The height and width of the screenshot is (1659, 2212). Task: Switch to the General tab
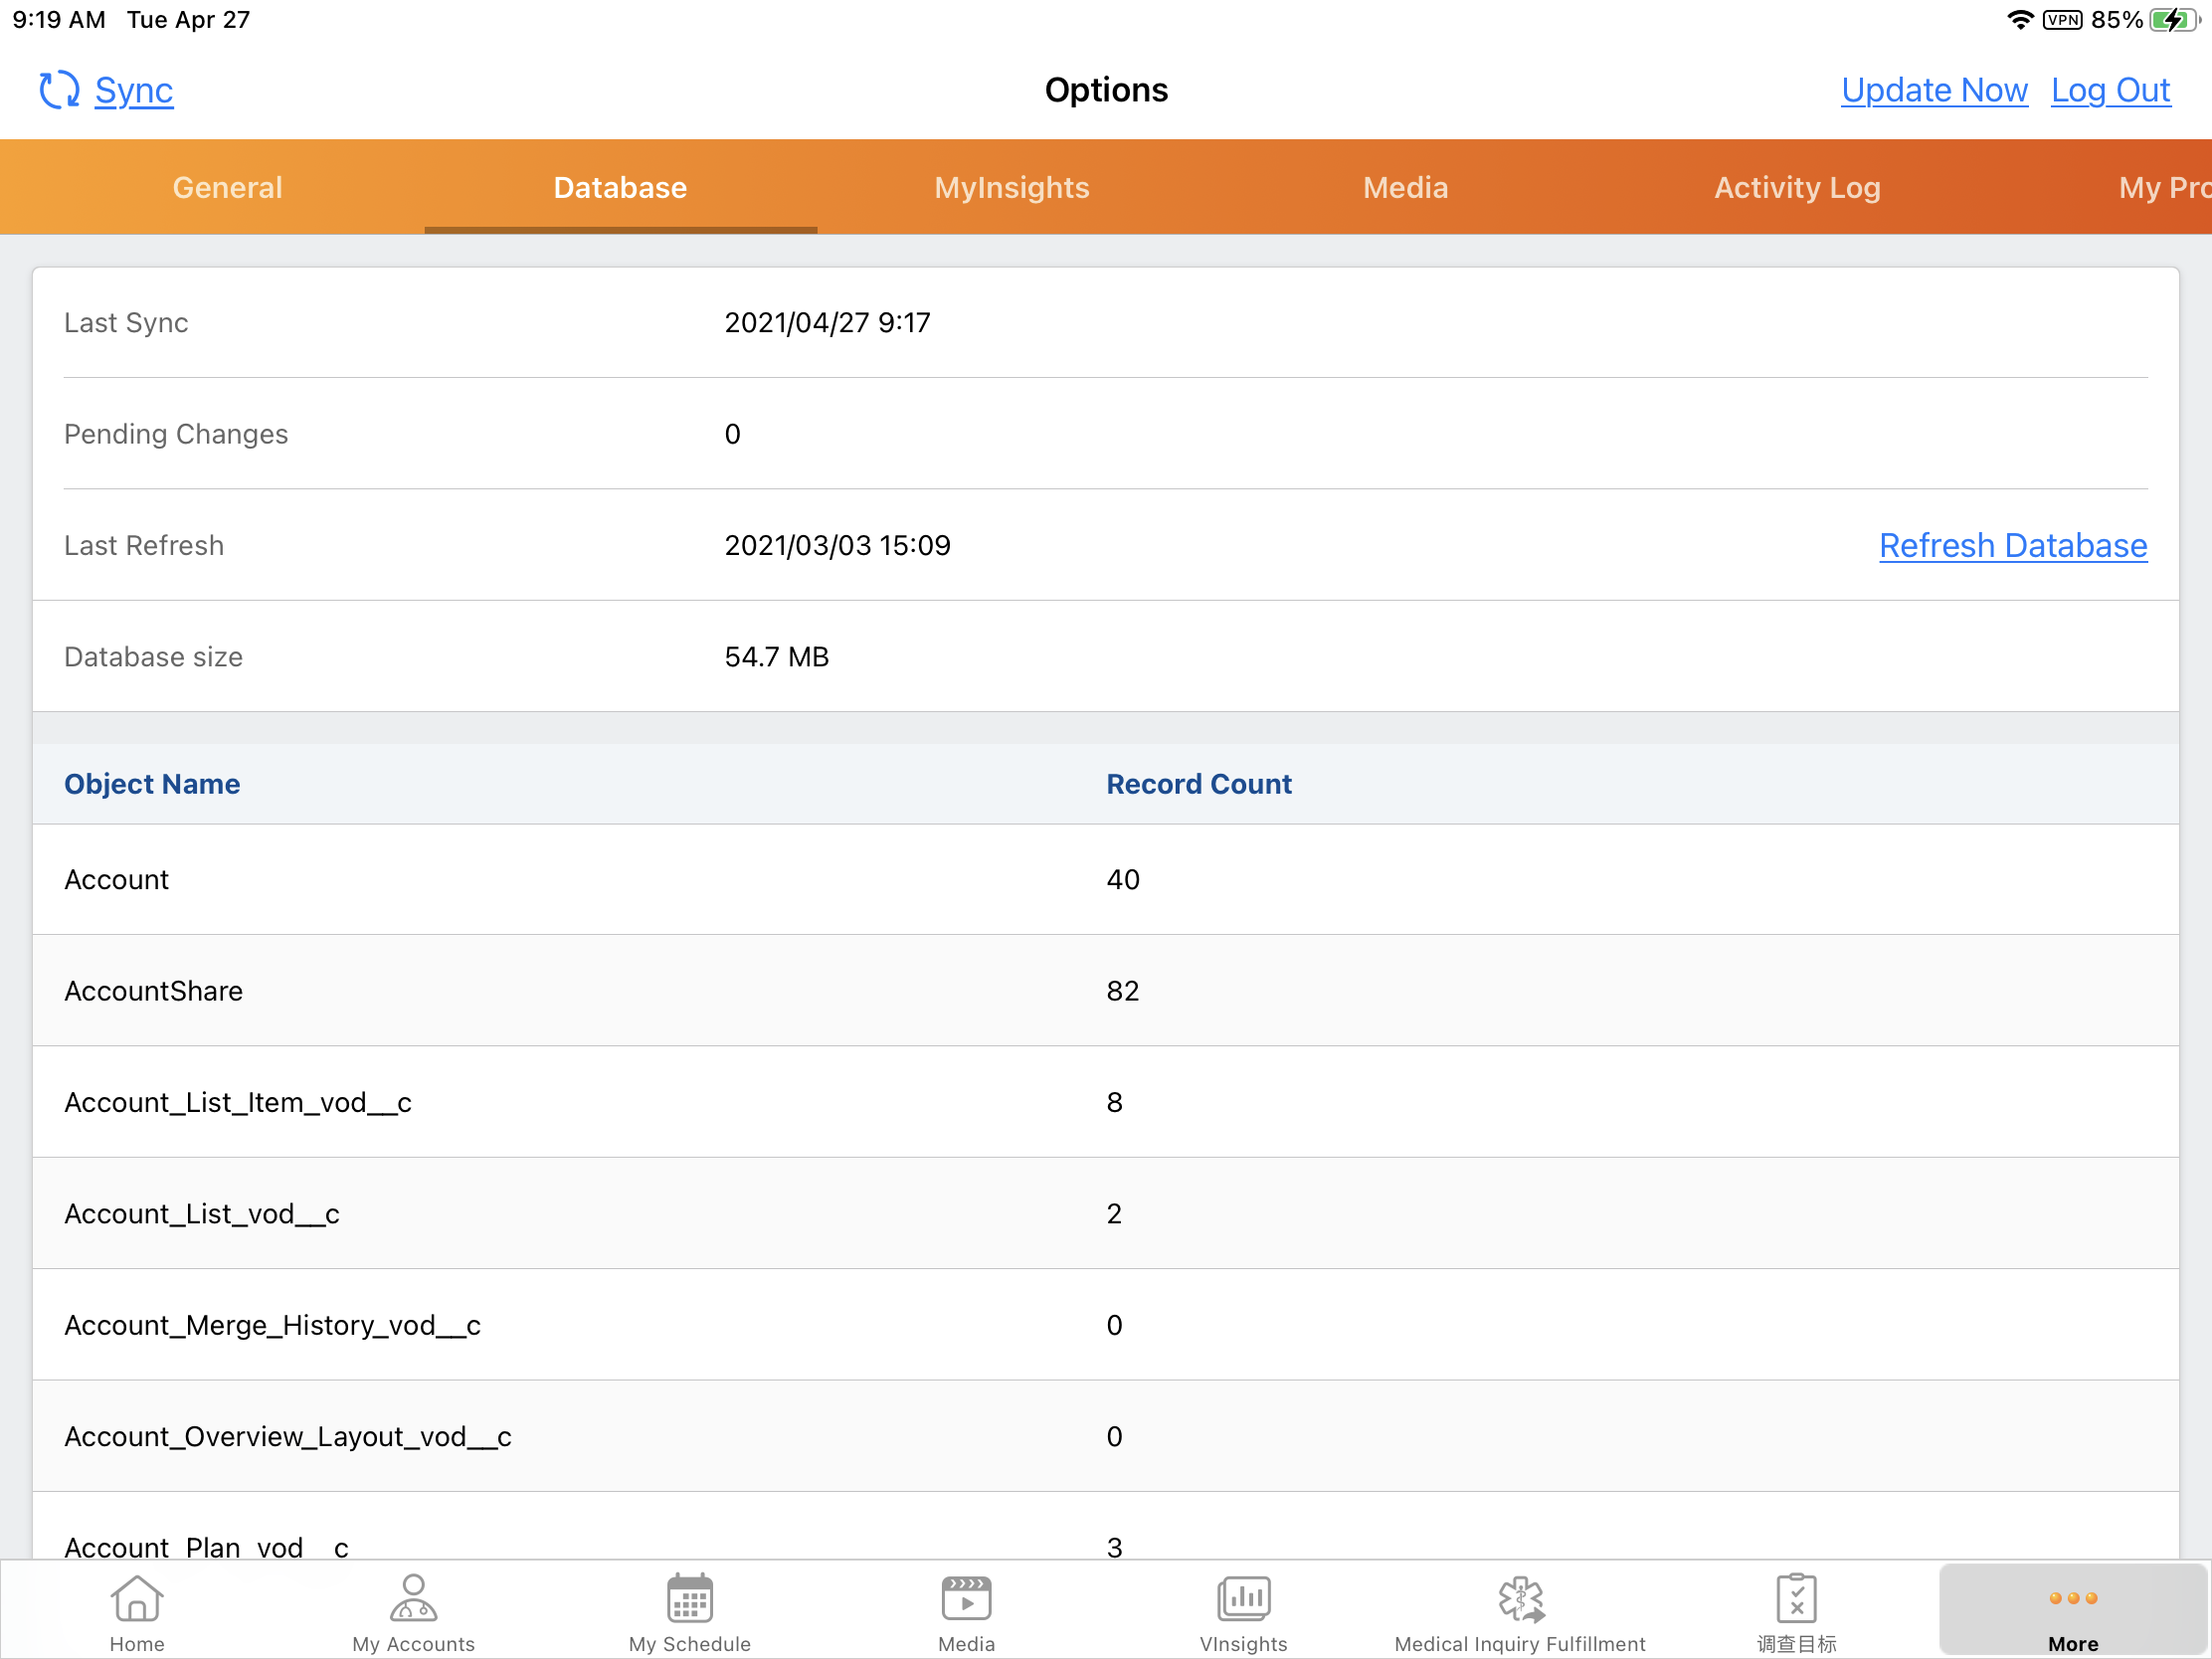pos(228,188)
